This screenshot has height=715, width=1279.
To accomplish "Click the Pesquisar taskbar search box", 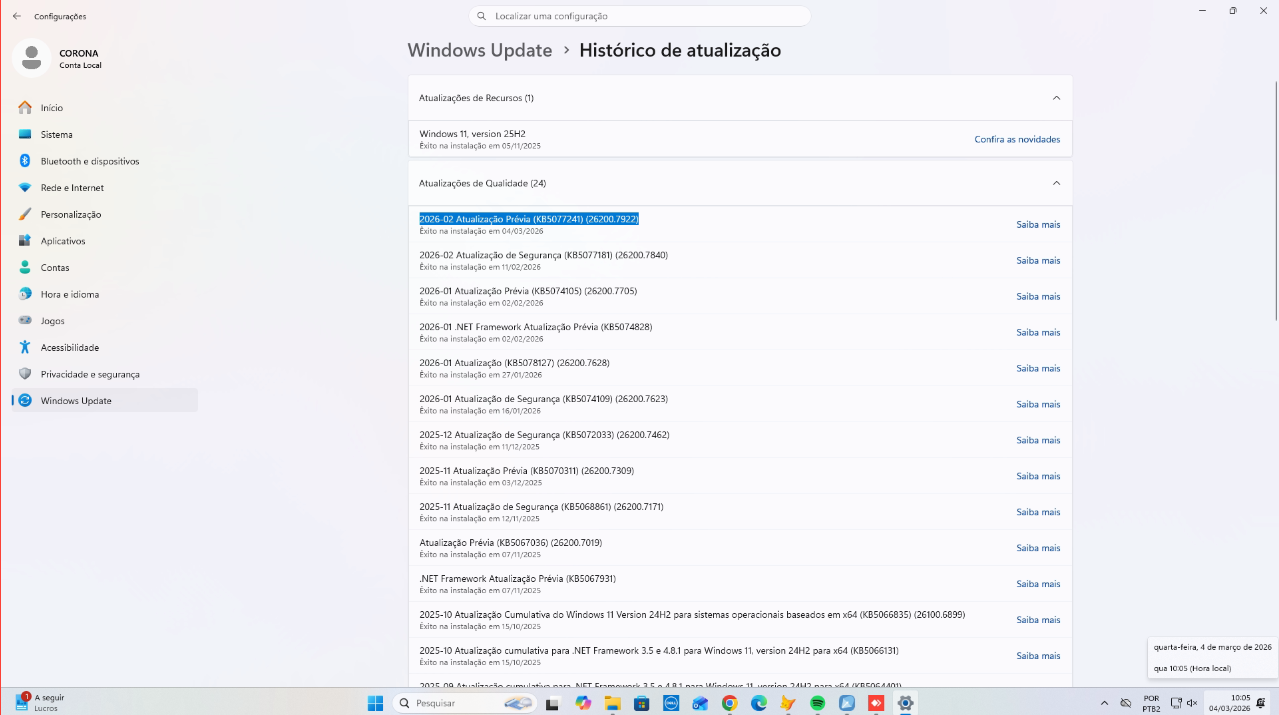I will 464,703.
